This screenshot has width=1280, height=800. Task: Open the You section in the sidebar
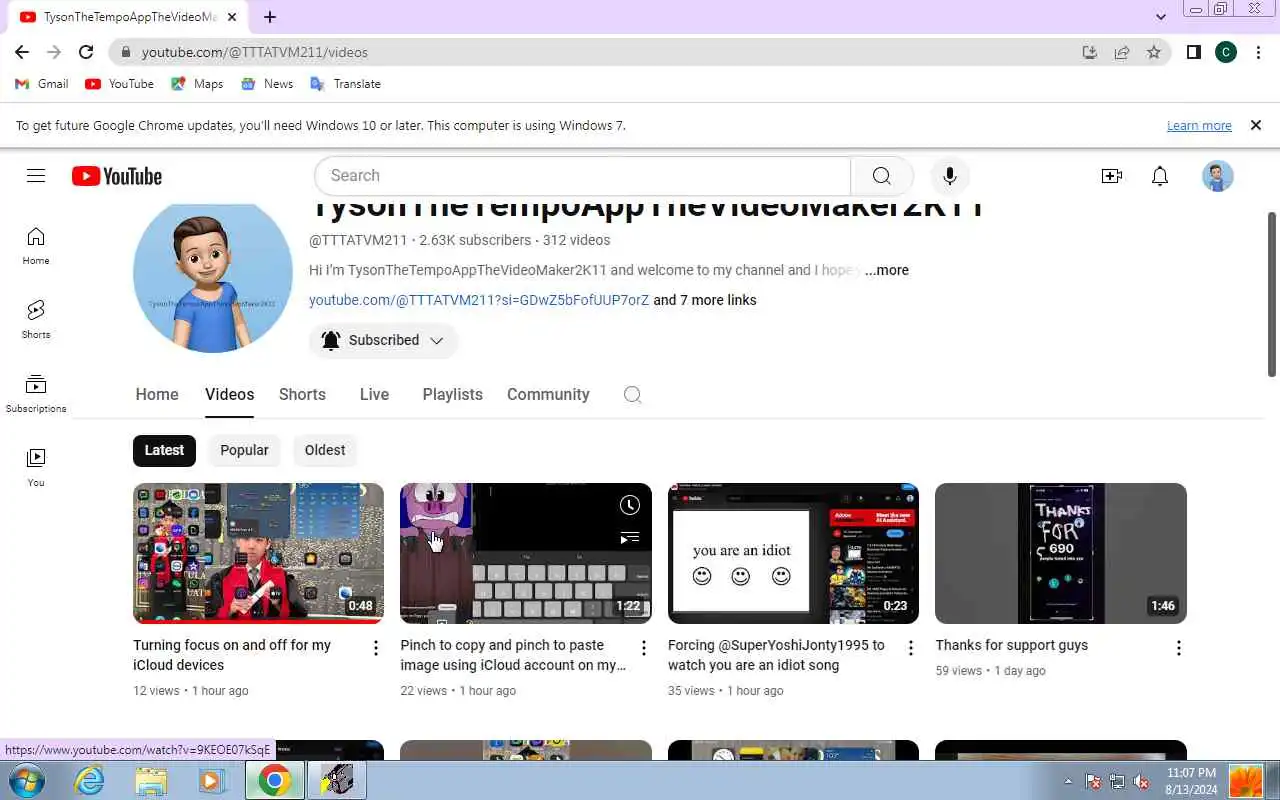tap(36, 468)
